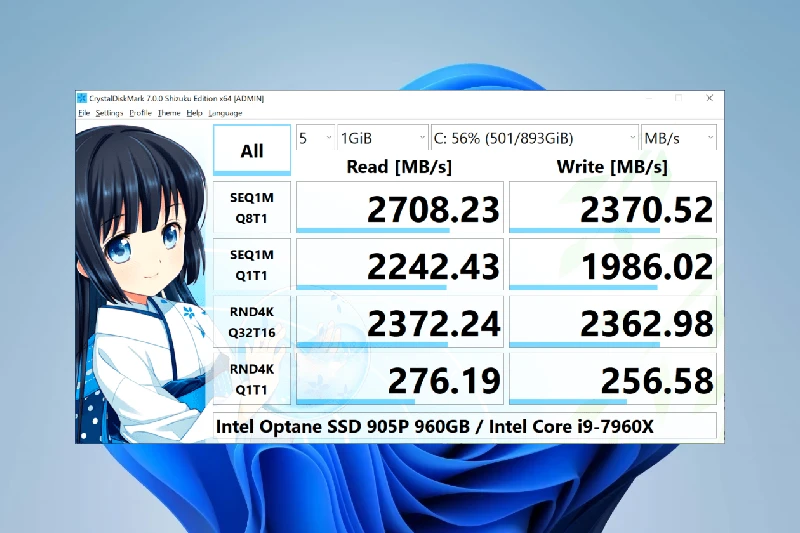Open the Language menu
This screenshot has width=800, height=533.
click(225, 113)
